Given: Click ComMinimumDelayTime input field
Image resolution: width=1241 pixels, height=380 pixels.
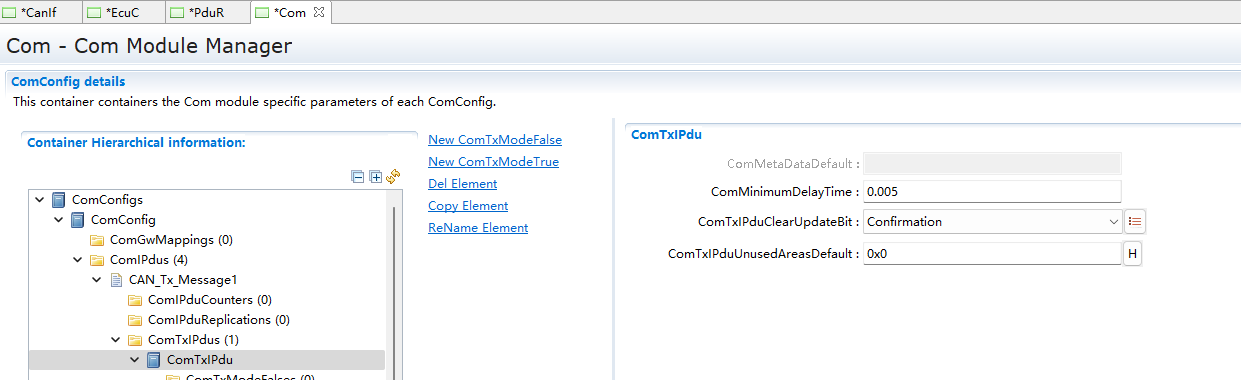Looking at the screenshot, I should pyautogui.click(x=992, y=191).
